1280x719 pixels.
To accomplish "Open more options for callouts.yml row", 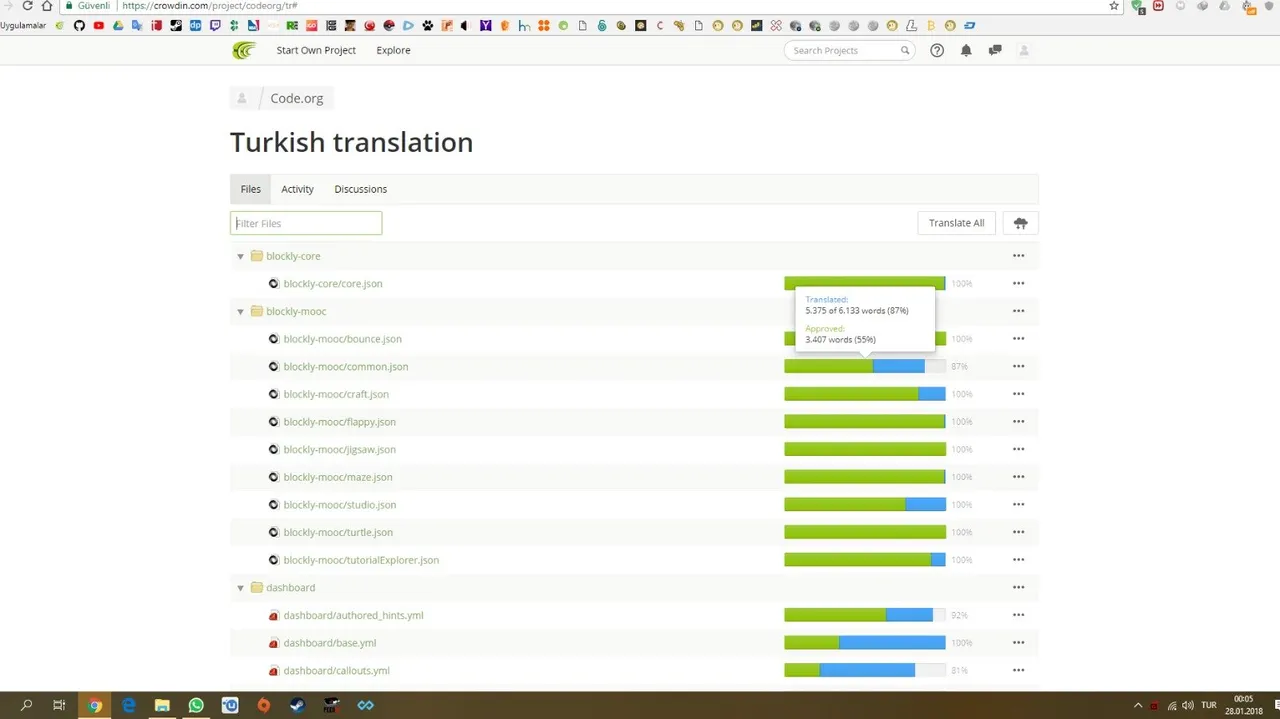I will click(x=1018, y=670).
